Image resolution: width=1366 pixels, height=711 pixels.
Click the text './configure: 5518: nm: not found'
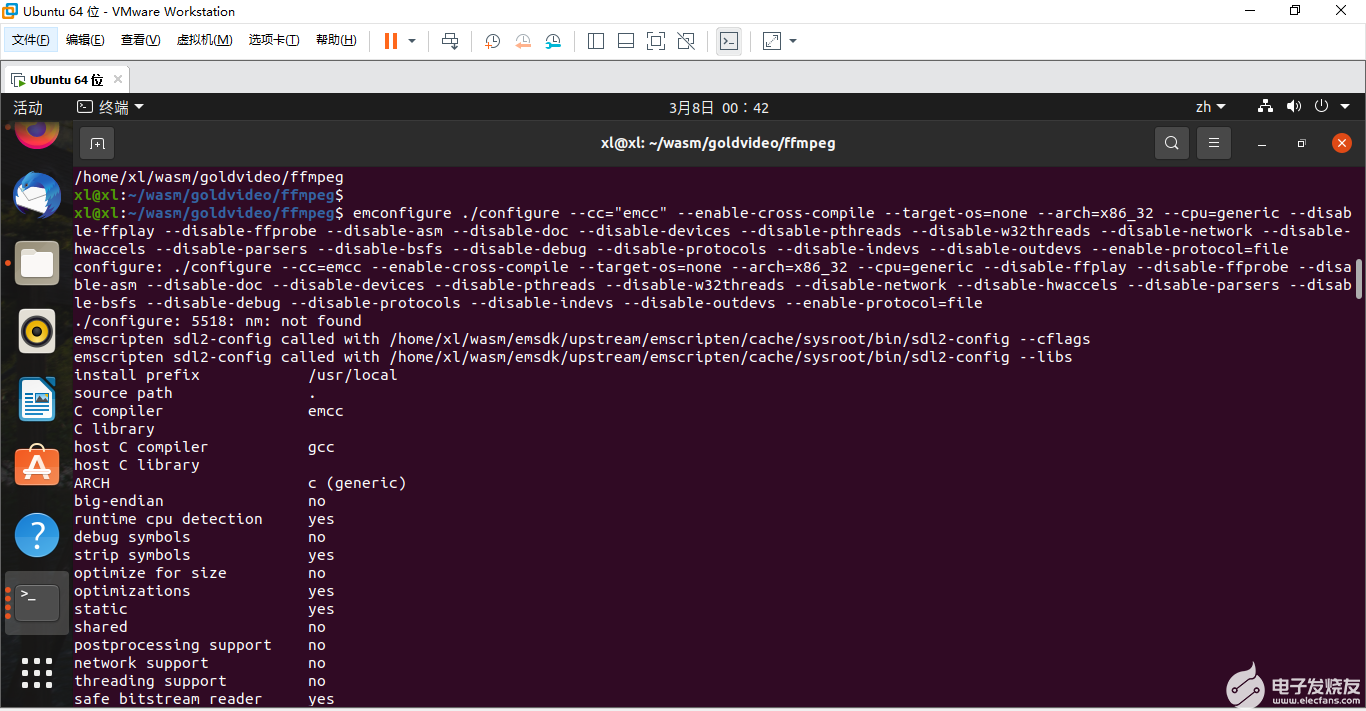(218, 321)
